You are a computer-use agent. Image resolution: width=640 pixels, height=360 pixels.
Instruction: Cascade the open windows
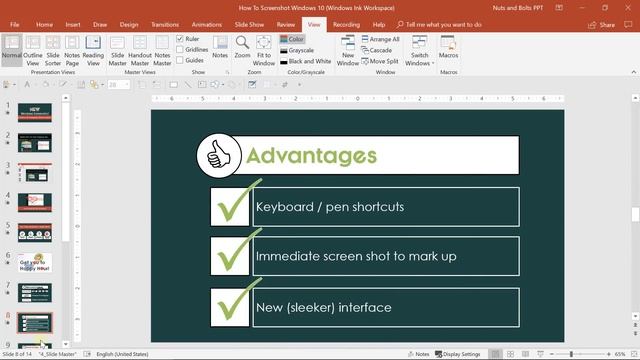pyautogui.click(x=376, y=50)
